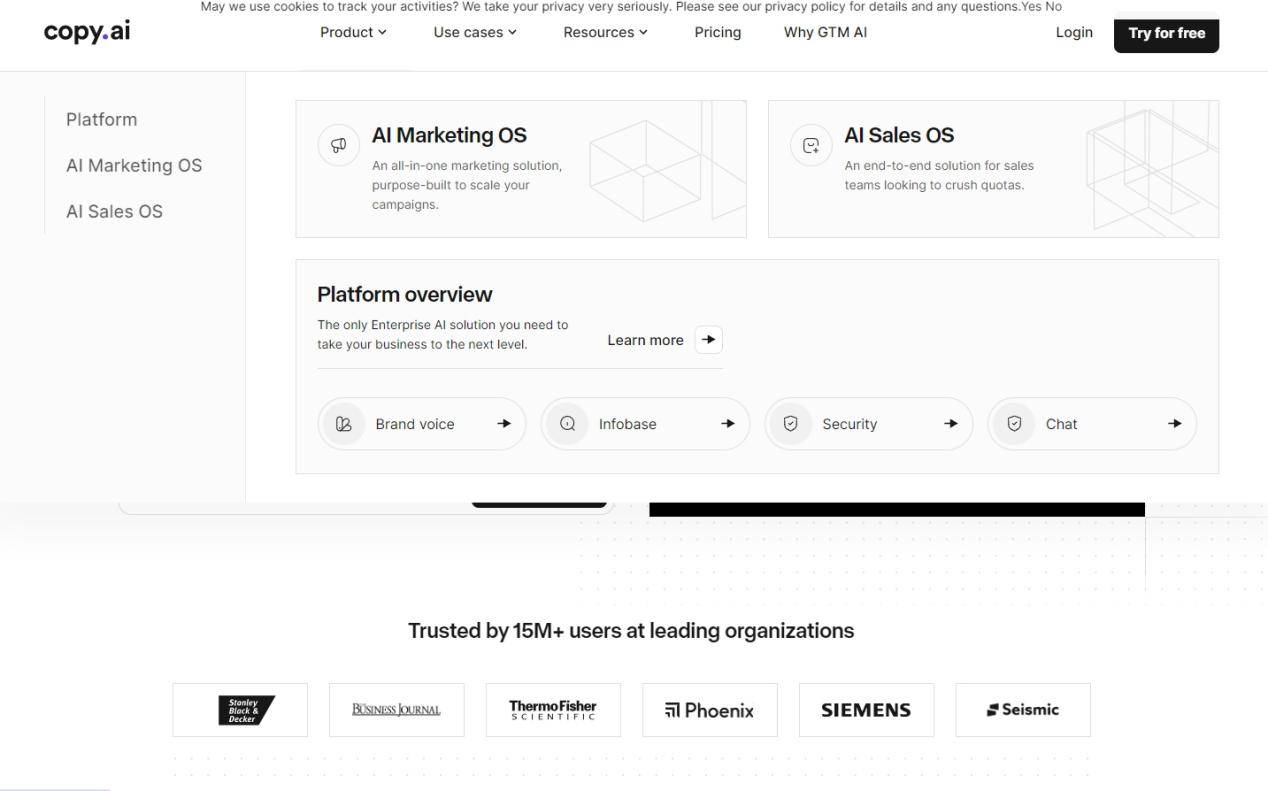This screenshot has height=791, width=1268.
Task: Click the Try for free button
Action: (1166, 33)
